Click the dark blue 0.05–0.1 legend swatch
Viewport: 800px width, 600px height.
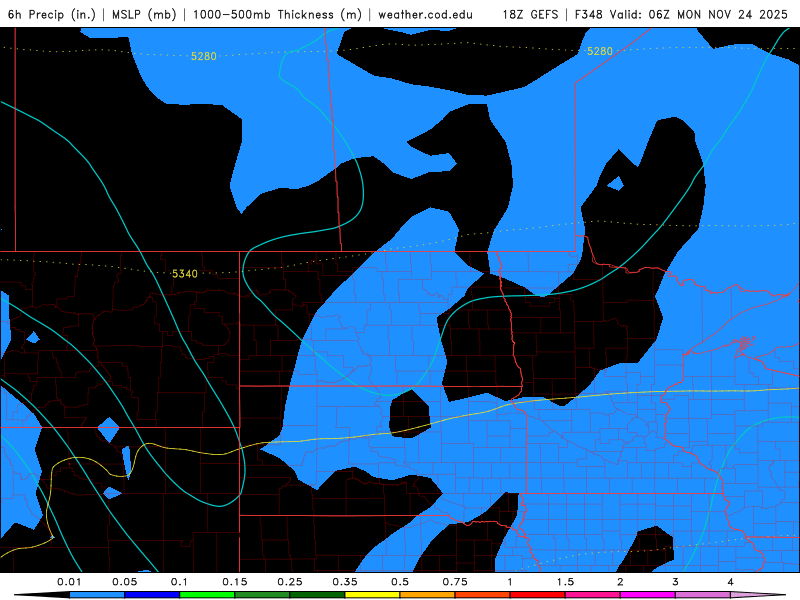click(x=152, y=595)
